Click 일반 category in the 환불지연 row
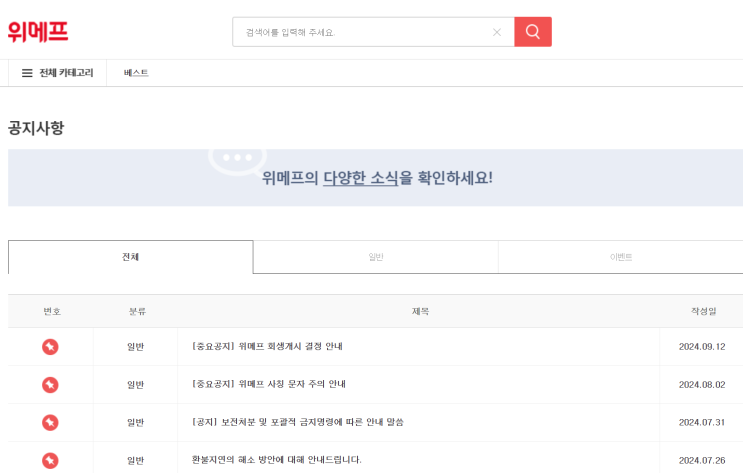Screen dimensions: 743x473 (x=136, y=460)
